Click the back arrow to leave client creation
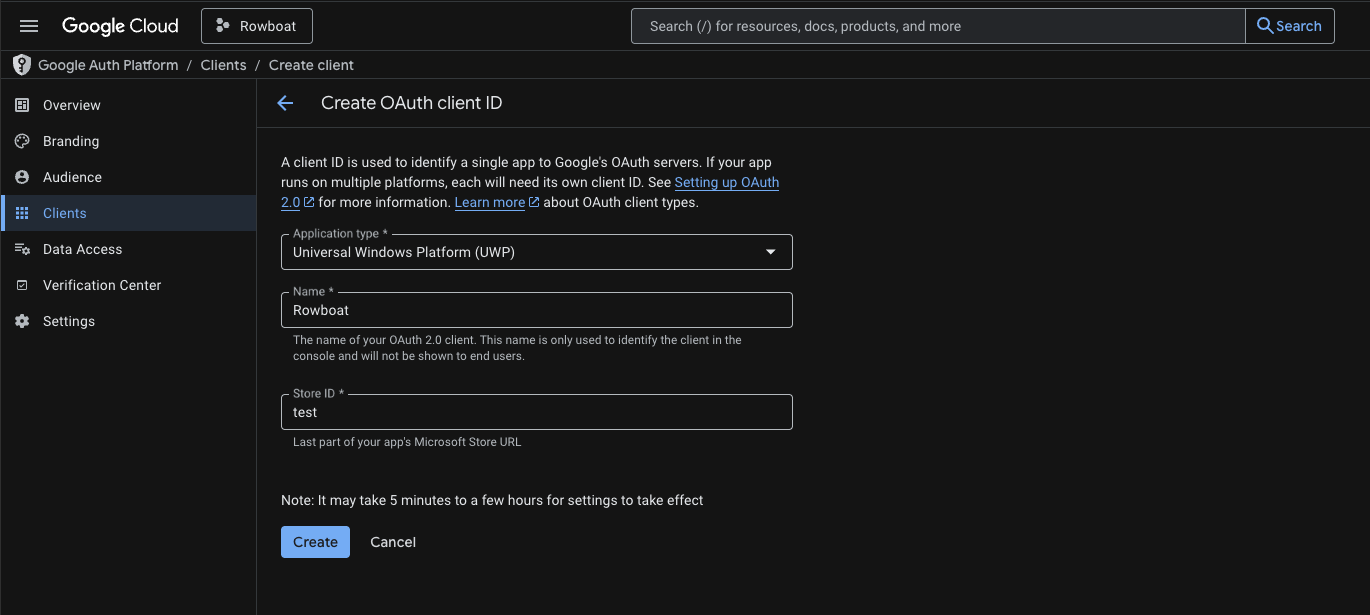The height and width of the screenshot is (615, 1370). click(285, 102)
